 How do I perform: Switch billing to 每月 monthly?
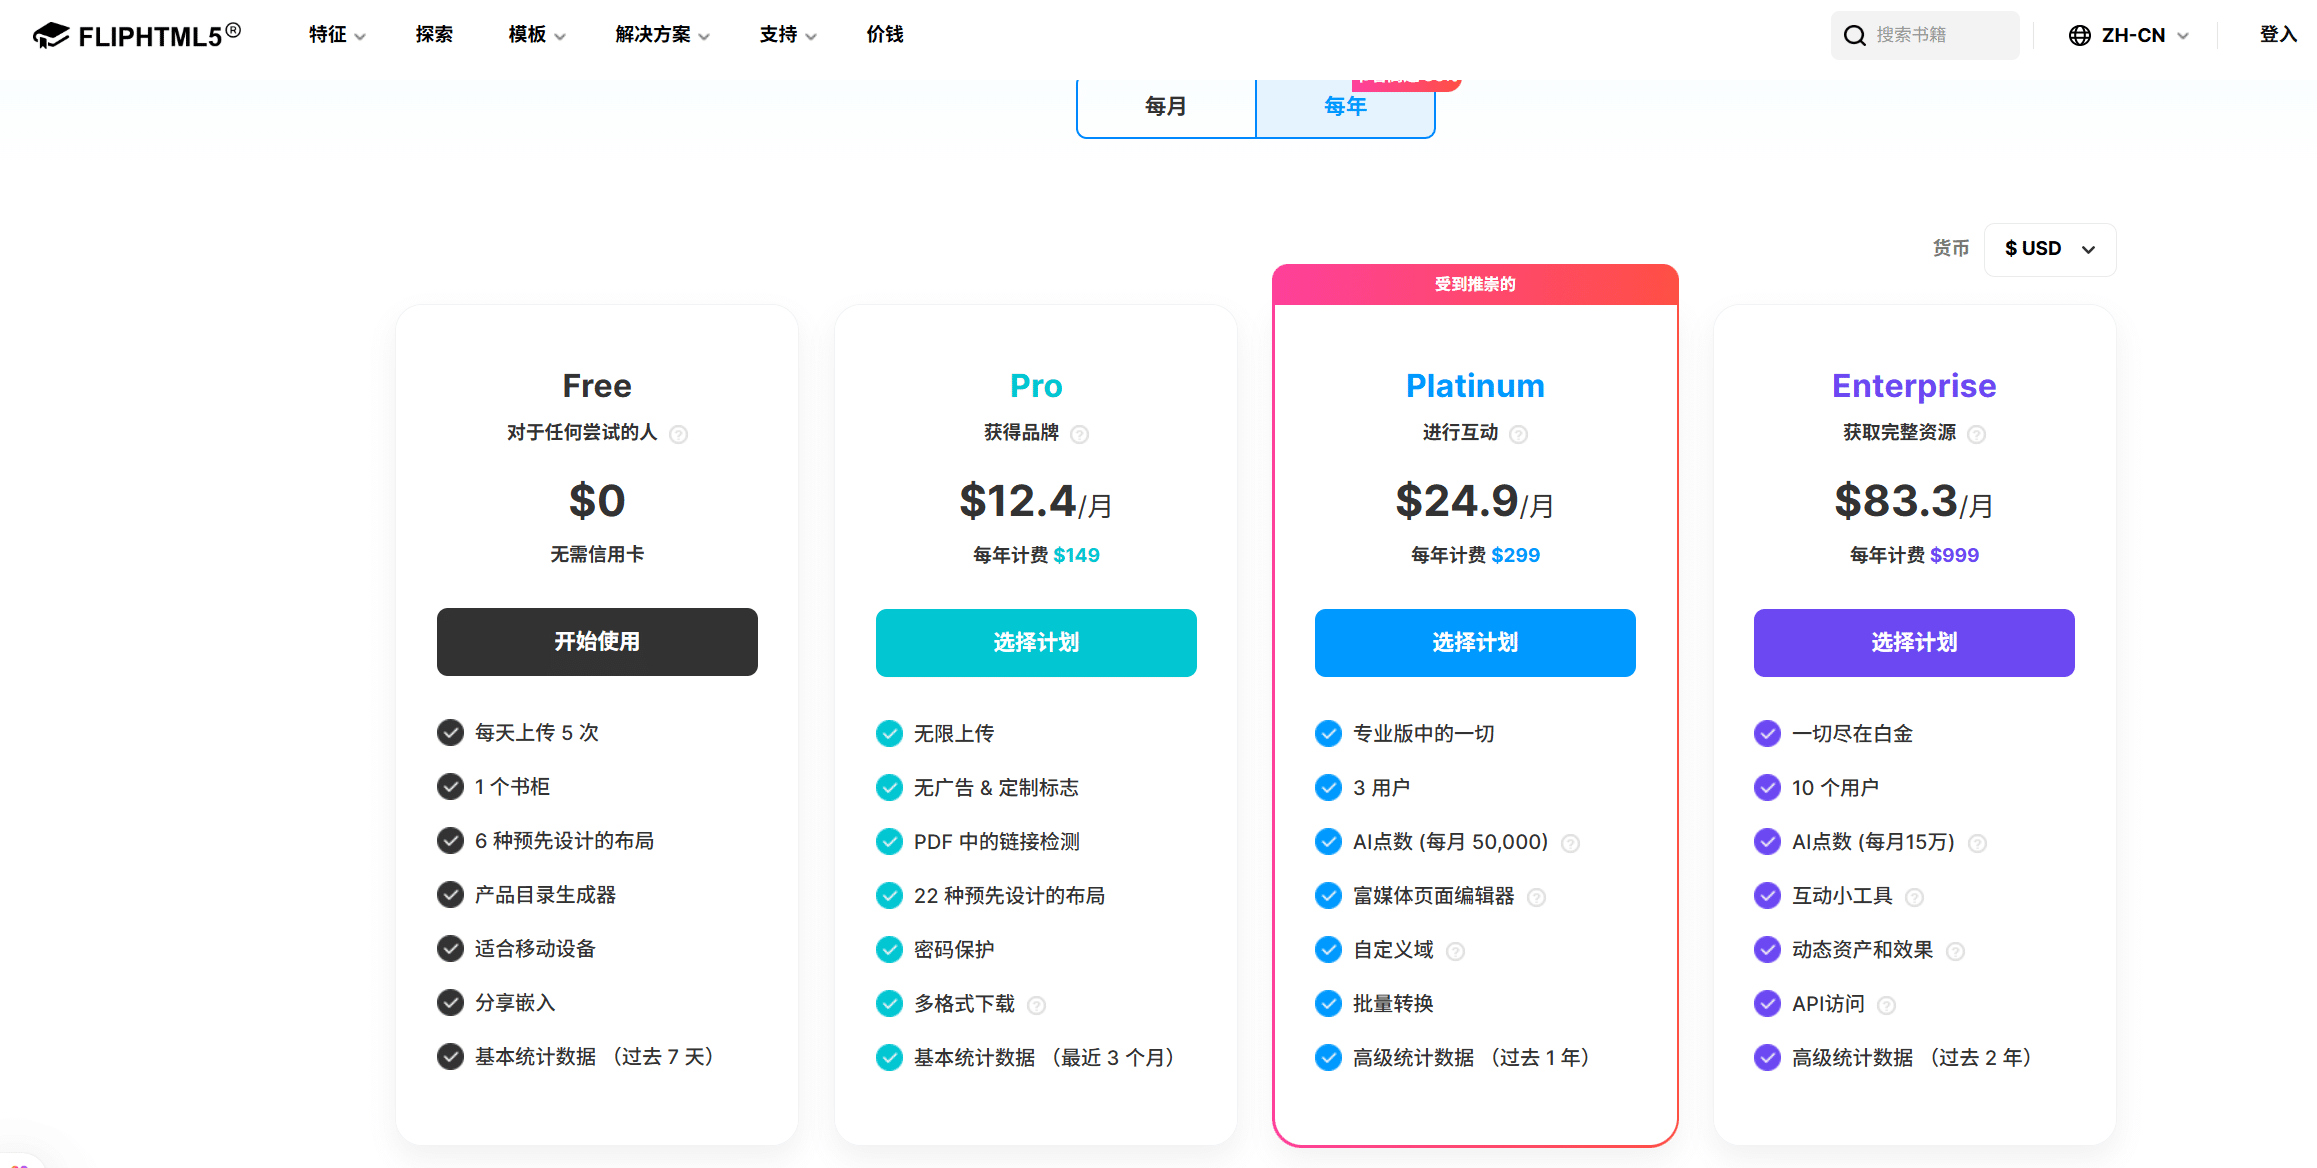point(1165,107)
